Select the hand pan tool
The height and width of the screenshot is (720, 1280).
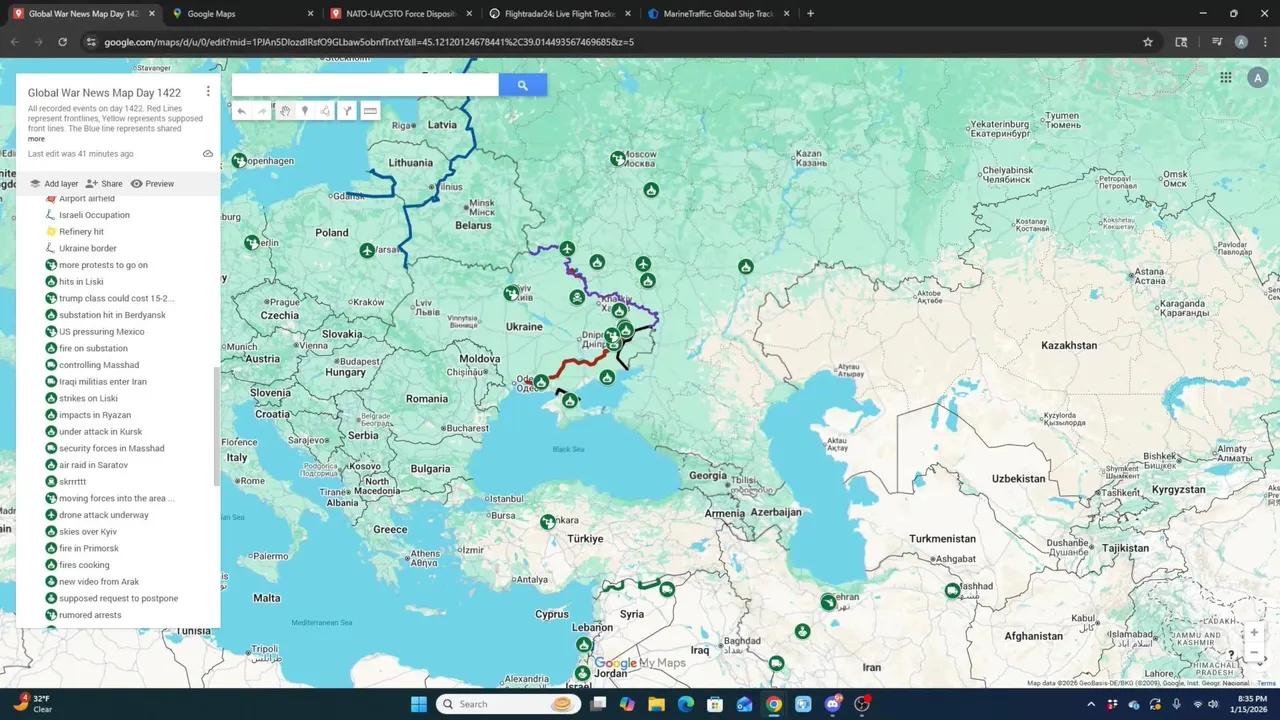tap(285, 111)
